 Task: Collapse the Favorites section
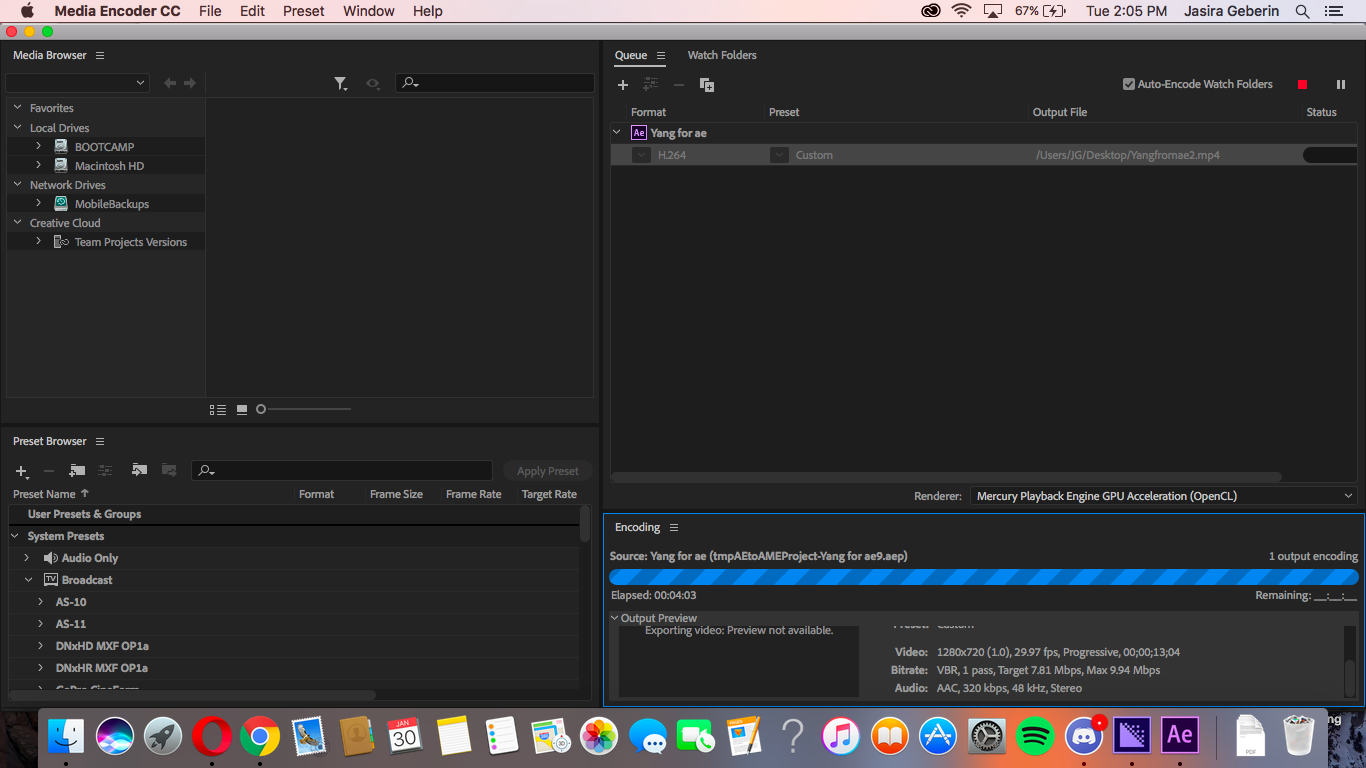(x=18, y=107)
